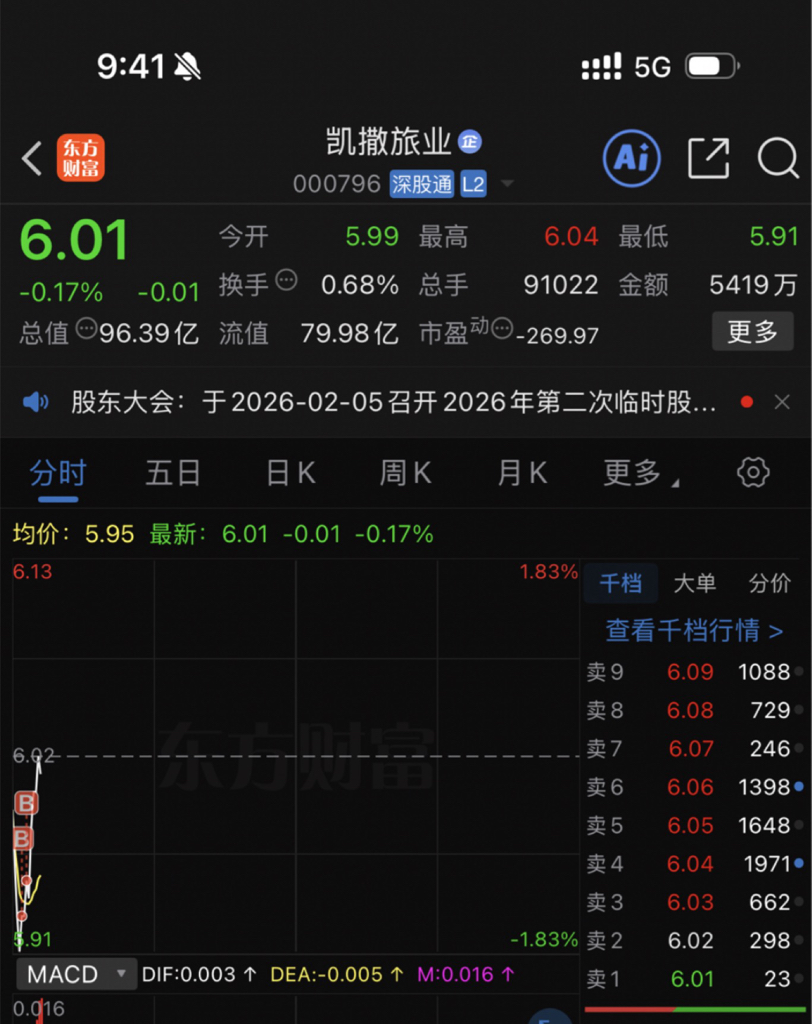Switch to the 周K tab
Screen dimensions: 812x1024
coord(406,473)
